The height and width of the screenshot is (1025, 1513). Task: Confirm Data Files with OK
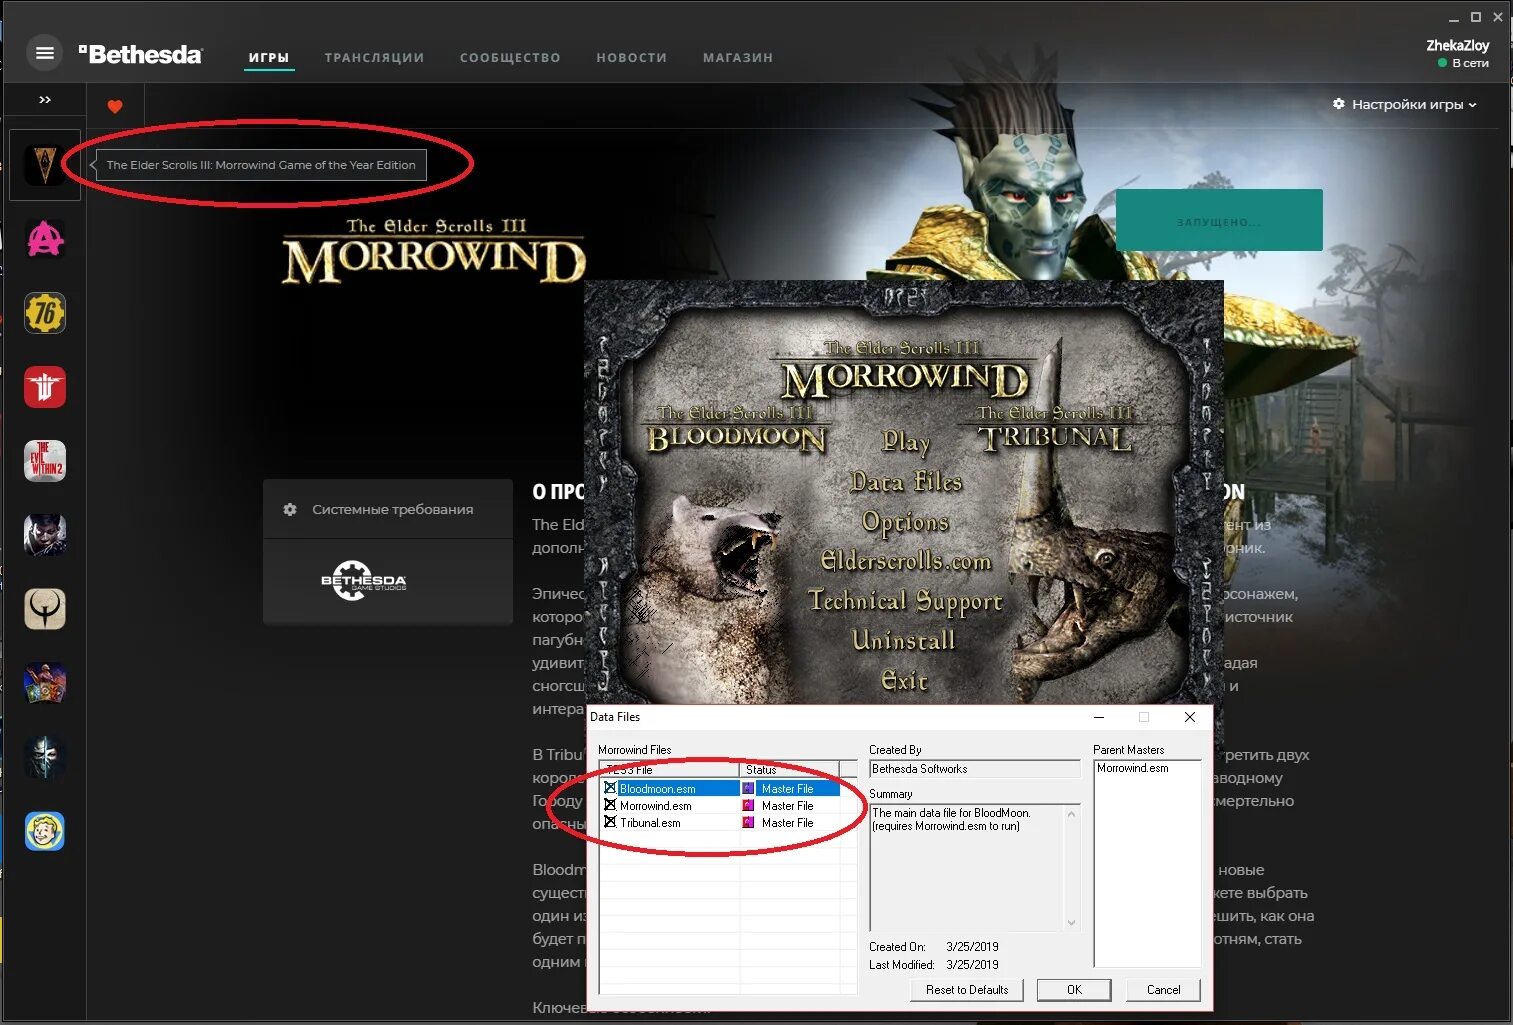[x=1074, y=990]
